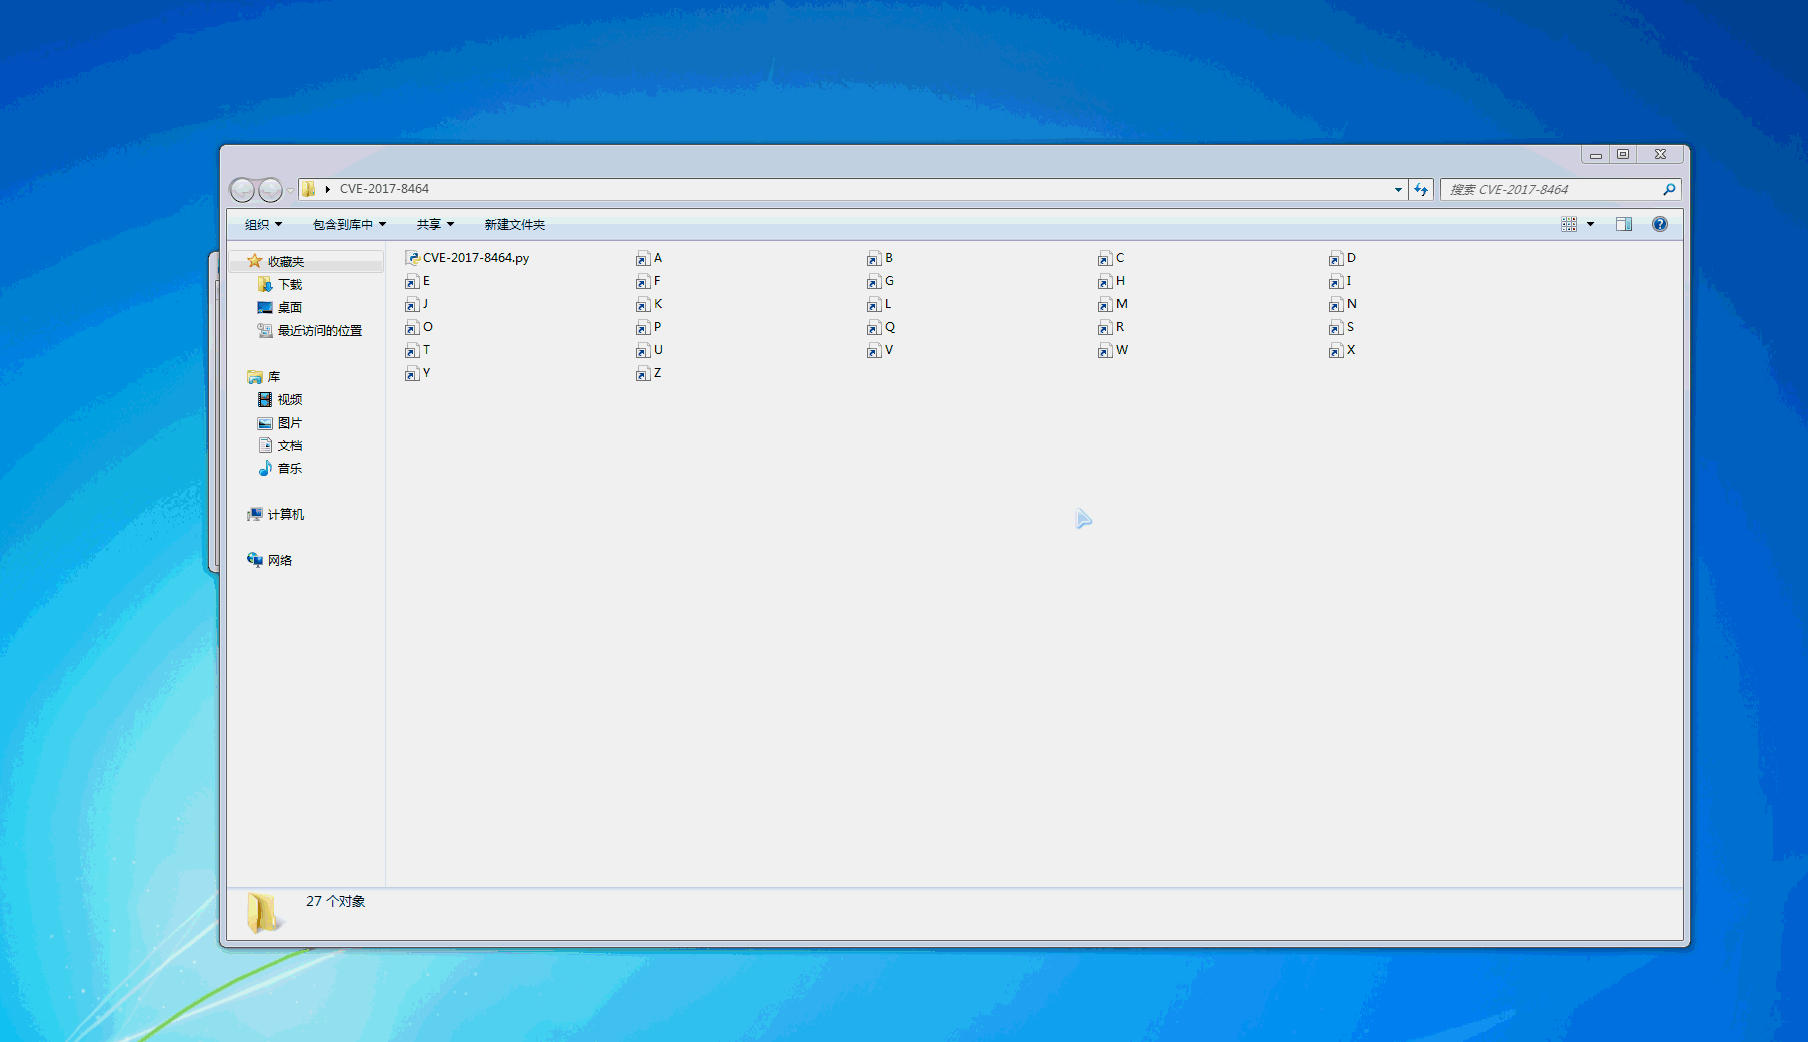Select shortcut file W
This screenshot has width=1808, height=1042.
coord(1113,350)
